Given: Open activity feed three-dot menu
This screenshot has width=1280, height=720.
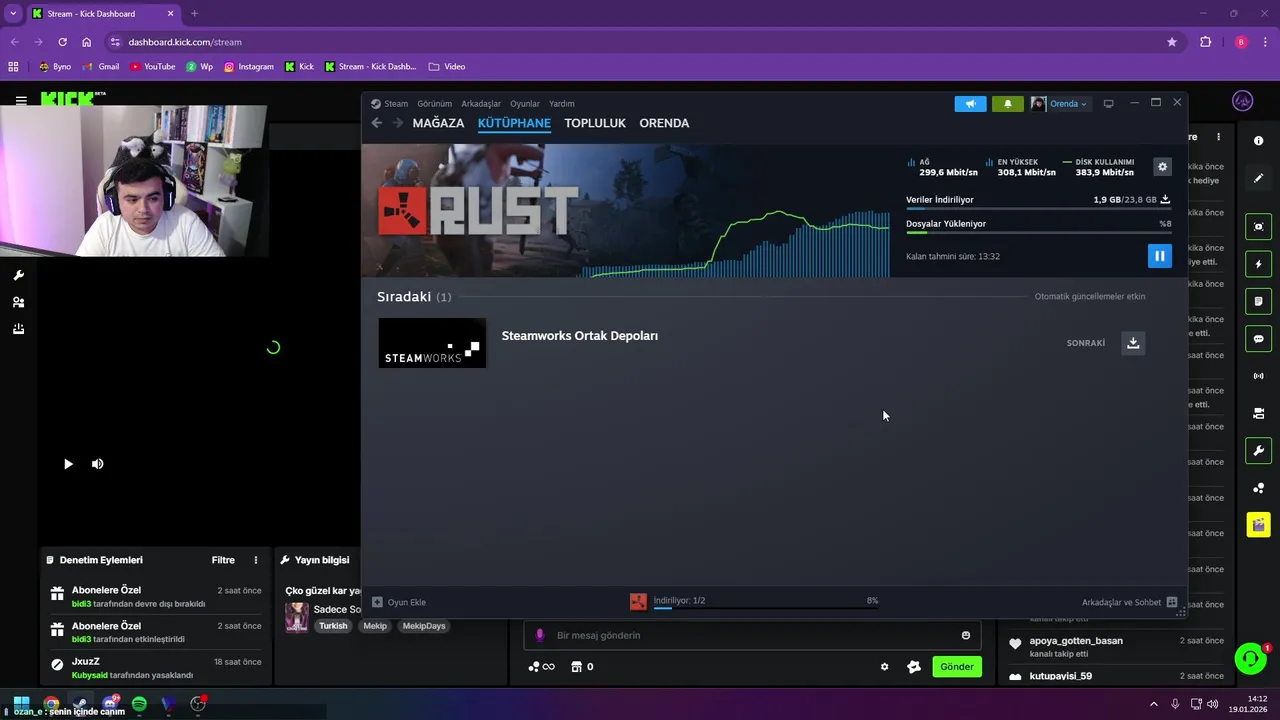Looking at the screenshot, I should (1218, 137).
